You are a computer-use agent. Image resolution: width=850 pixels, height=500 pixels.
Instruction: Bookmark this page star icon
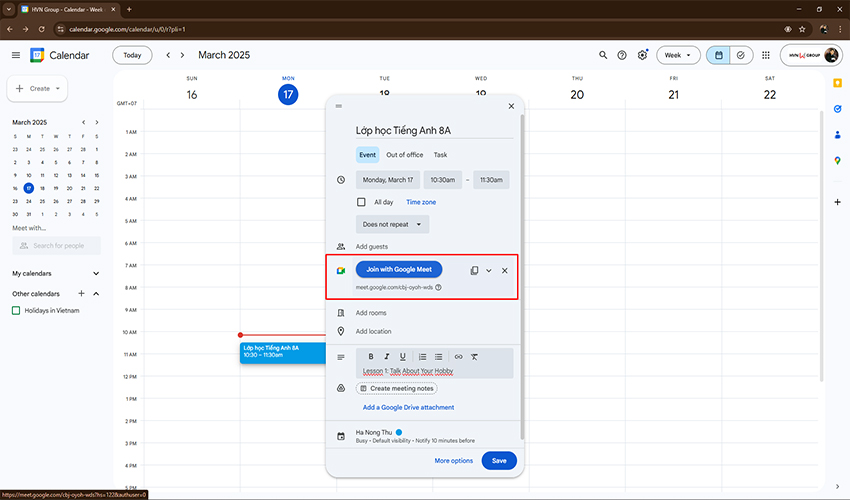(802, 29)
